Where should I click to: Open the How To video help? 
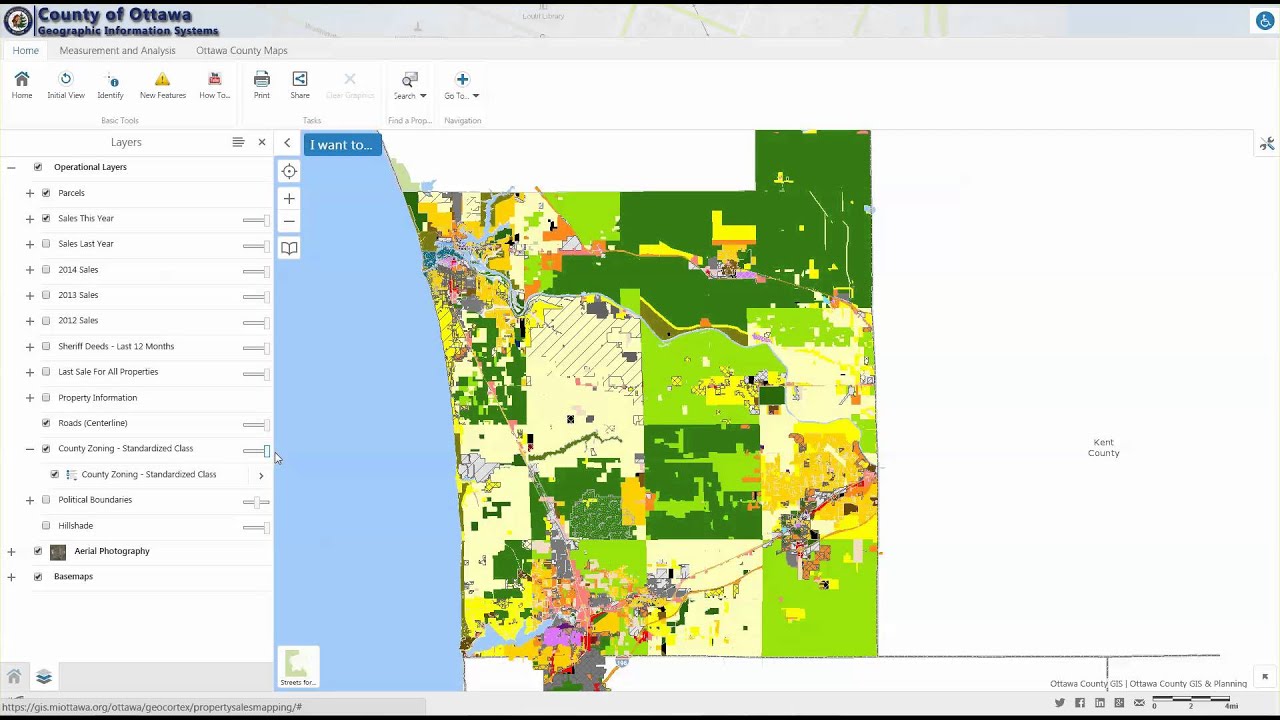point(214,85)
